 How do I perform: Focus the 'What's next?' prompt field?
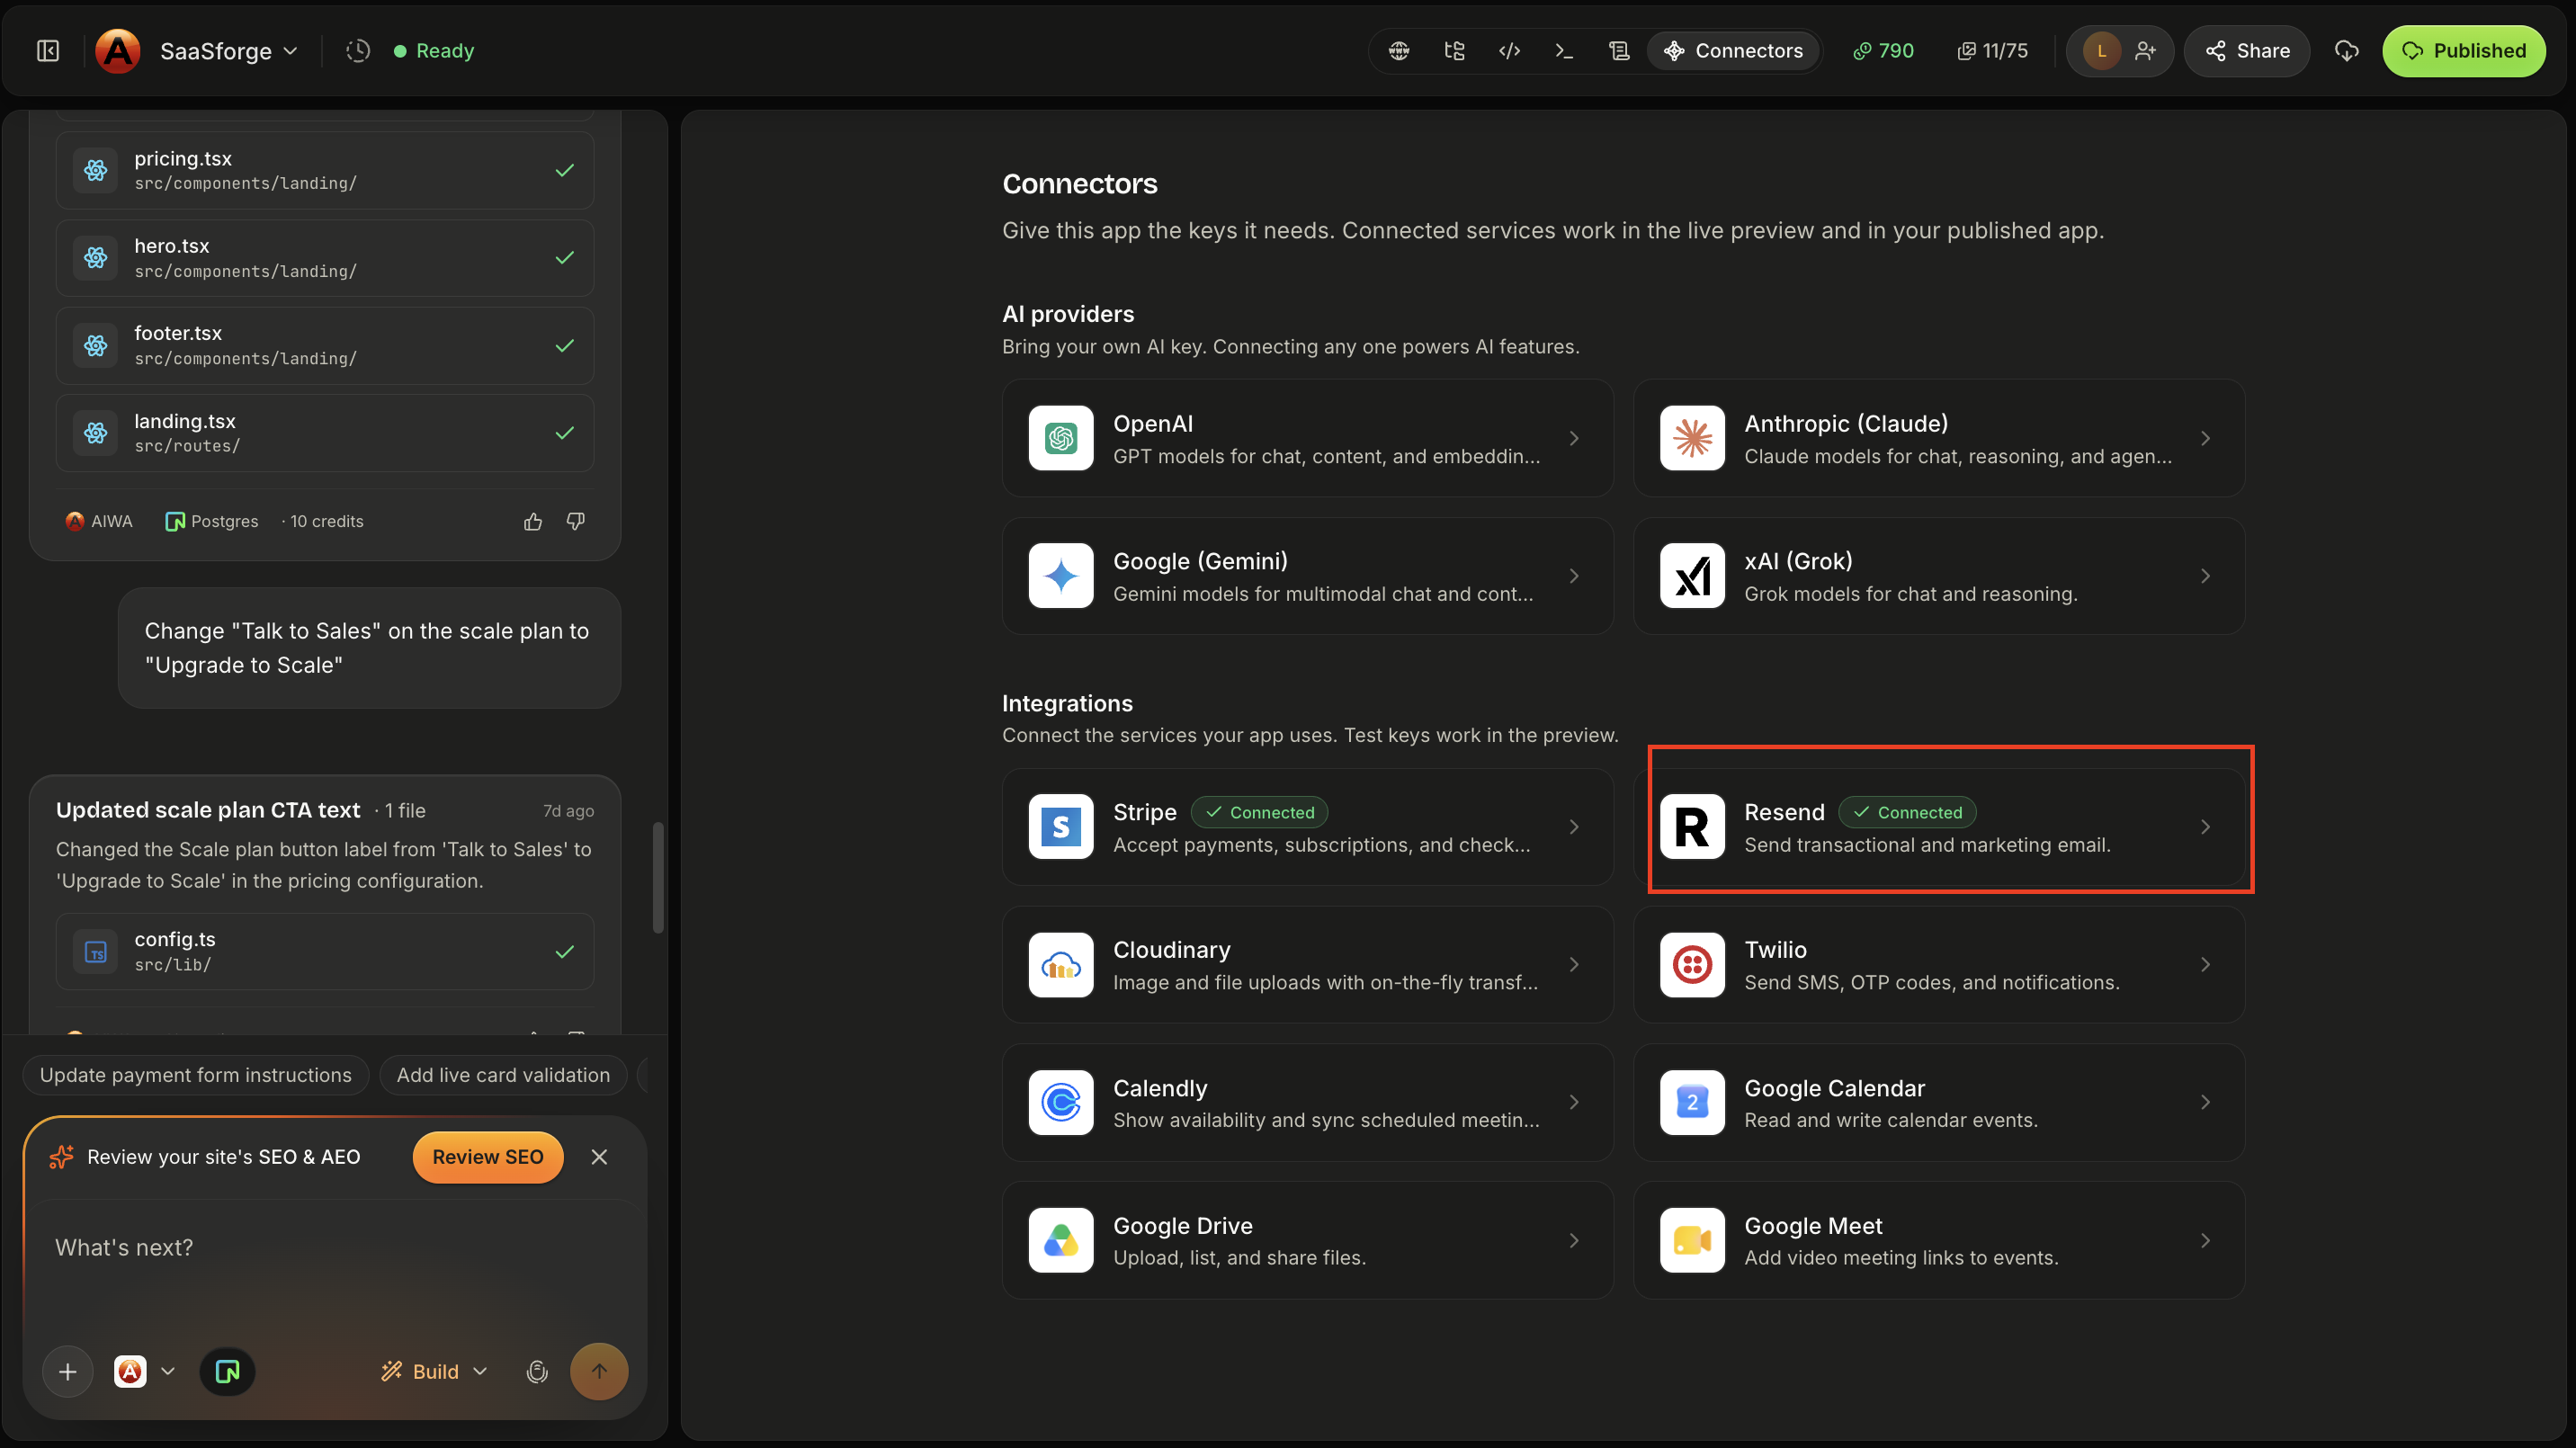click(335, 1248)
